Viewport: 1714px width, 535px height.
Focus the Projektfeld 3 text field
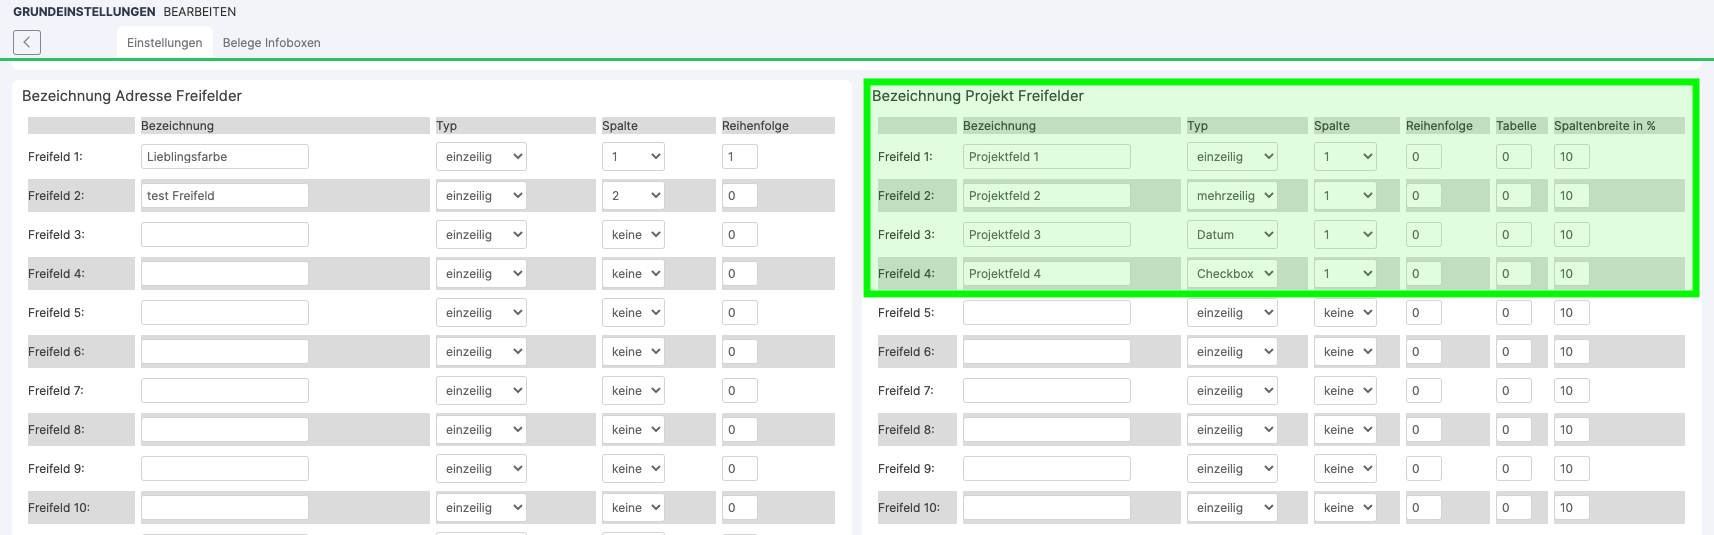coord(1046,235)
